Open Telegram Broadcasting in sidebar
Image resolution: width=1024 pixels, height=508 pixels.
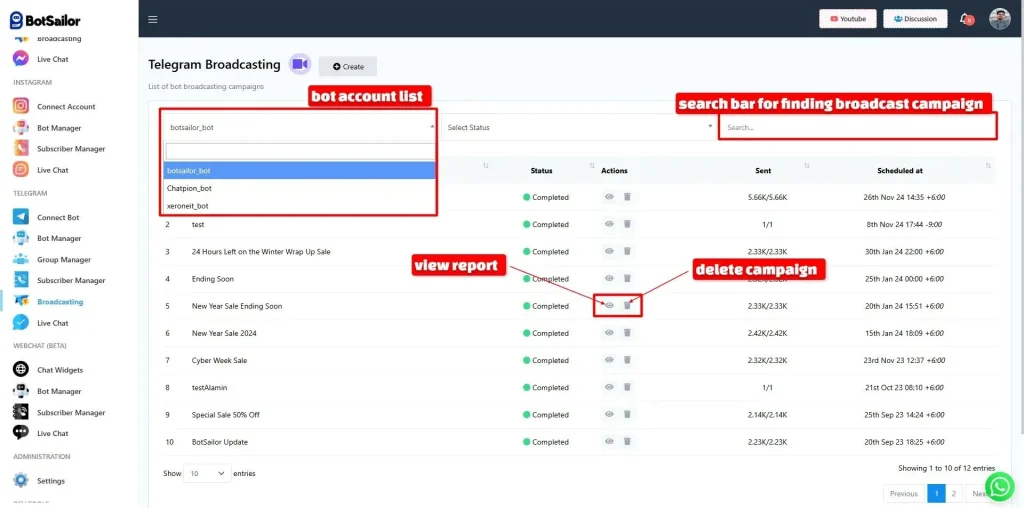(59, 302)
